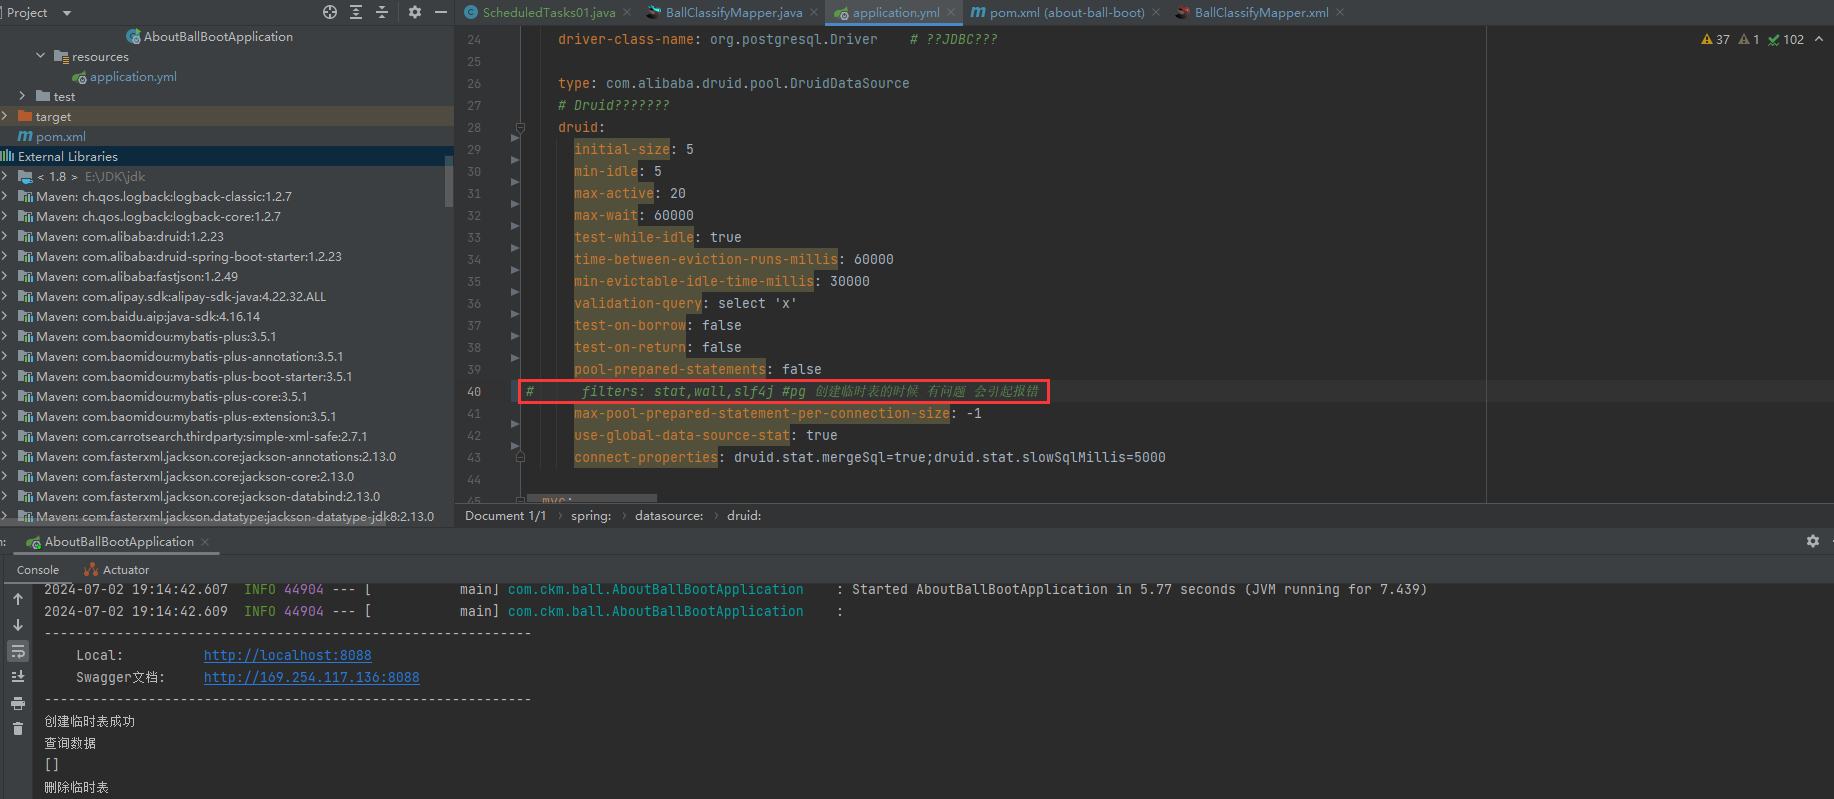Close the ScheduledTasks01.java tab
1834x799 pixels.
tap(627, 13)
